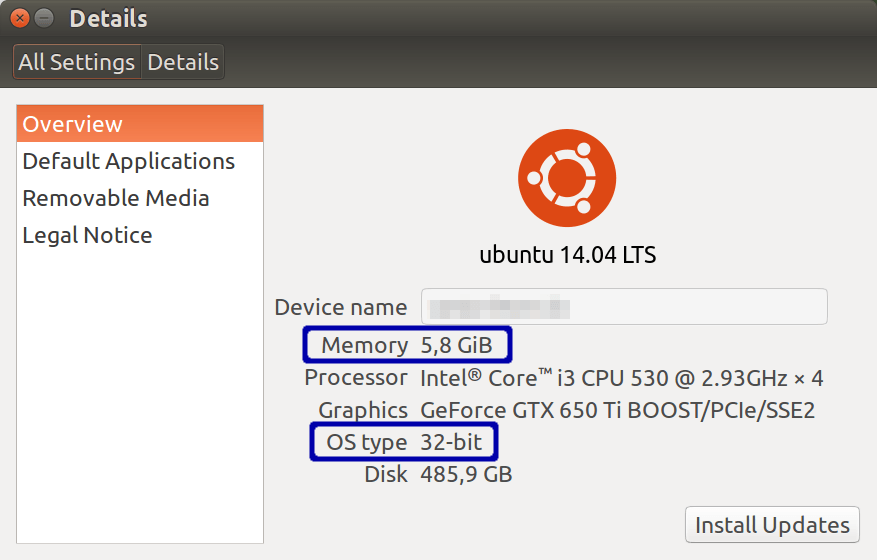This screenshot has width=877, height=560.
Task: Click the Details window title bar text
Action: (108, 18)
